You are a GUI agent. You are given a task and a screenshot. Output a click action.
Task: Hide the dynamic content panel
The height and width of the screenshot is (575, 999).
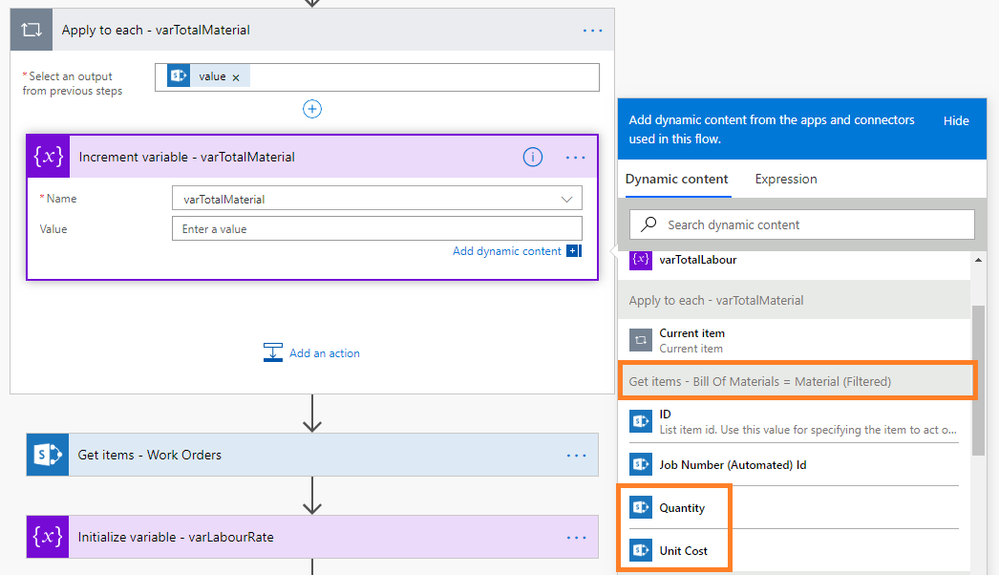(x=956, y=121)
